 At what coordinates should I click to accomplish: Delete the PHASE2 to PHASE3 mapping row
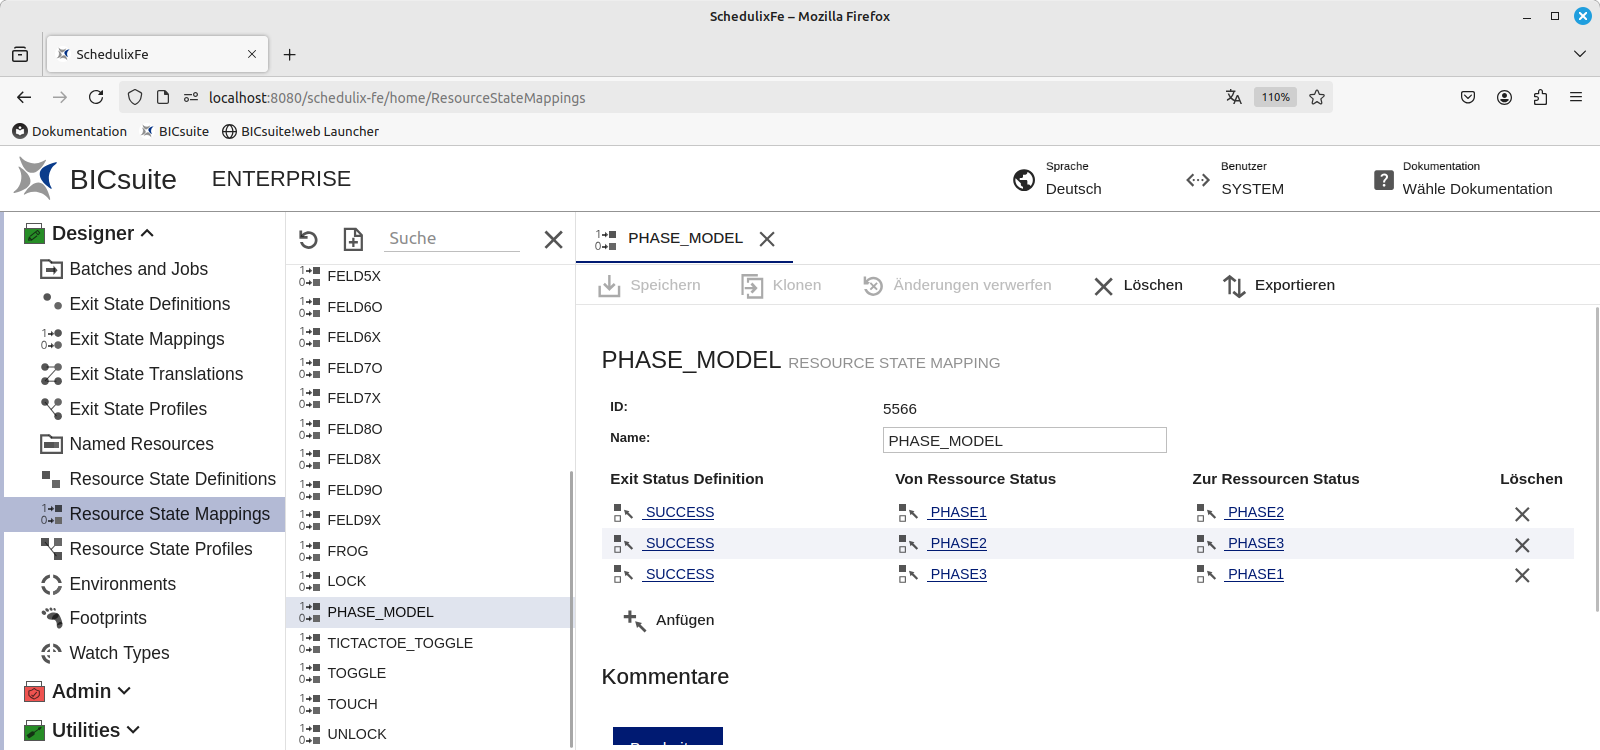(x=1522, y=545)
